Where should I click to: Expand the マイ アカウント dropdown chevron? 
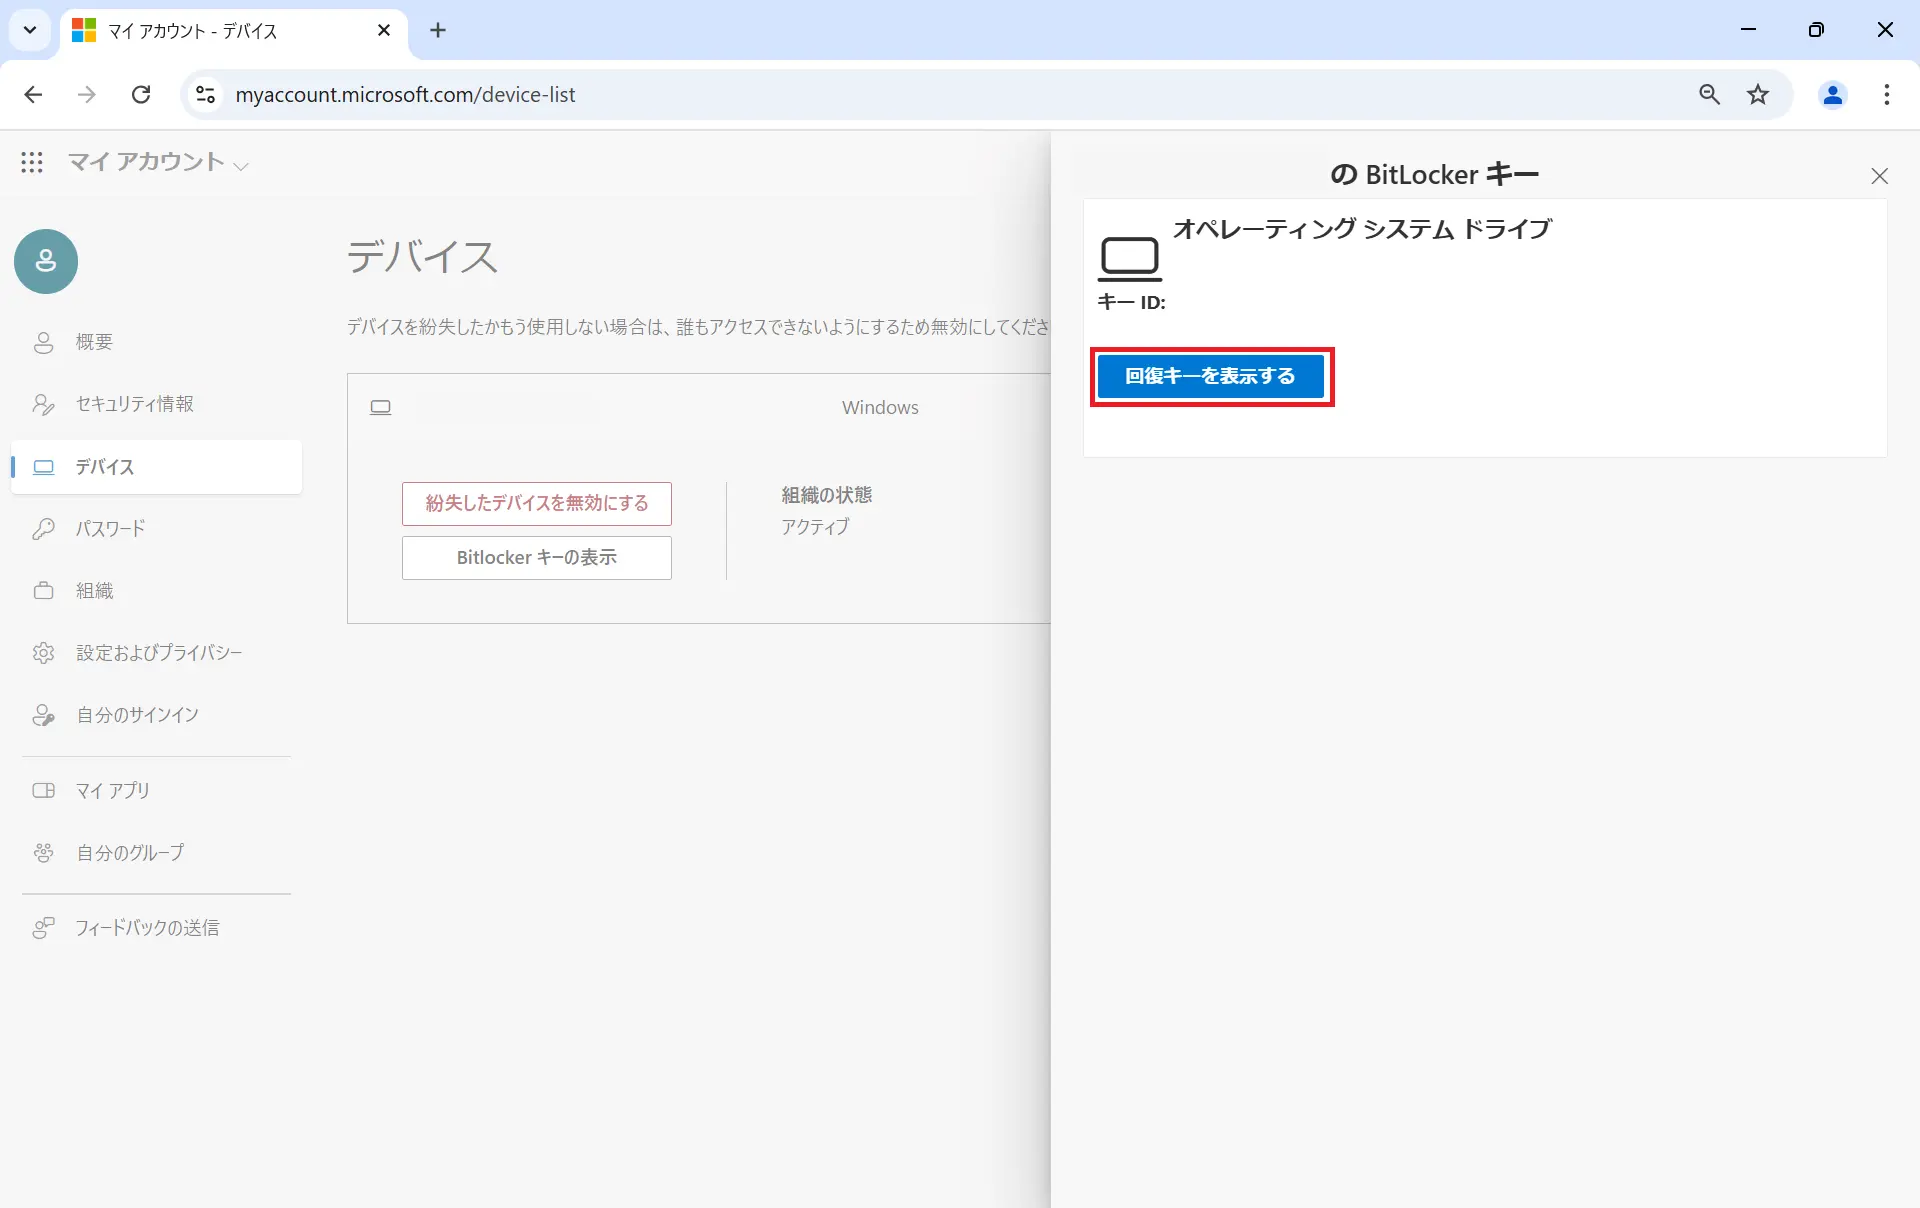[241, 165]
